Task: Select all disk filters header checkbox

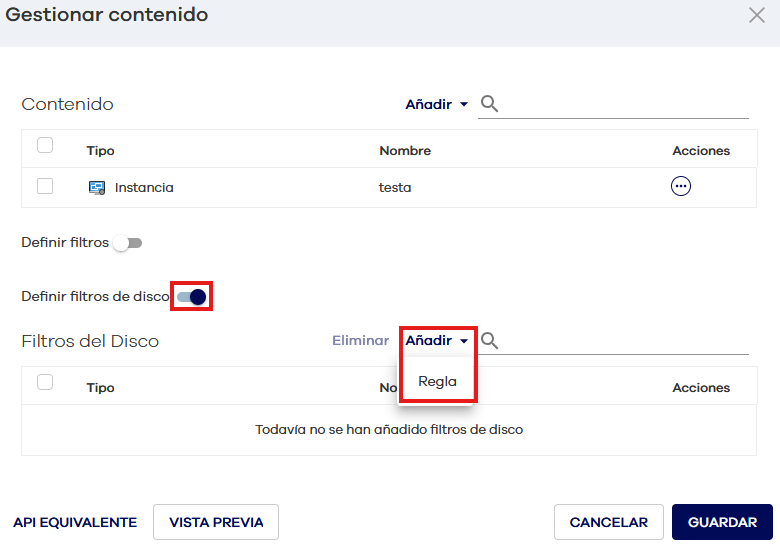Action: (45, 382)
